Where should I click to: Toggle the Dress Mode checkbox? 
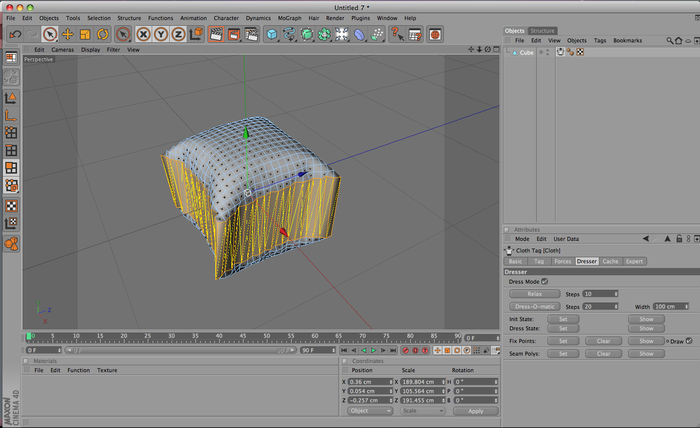point(544,282)
